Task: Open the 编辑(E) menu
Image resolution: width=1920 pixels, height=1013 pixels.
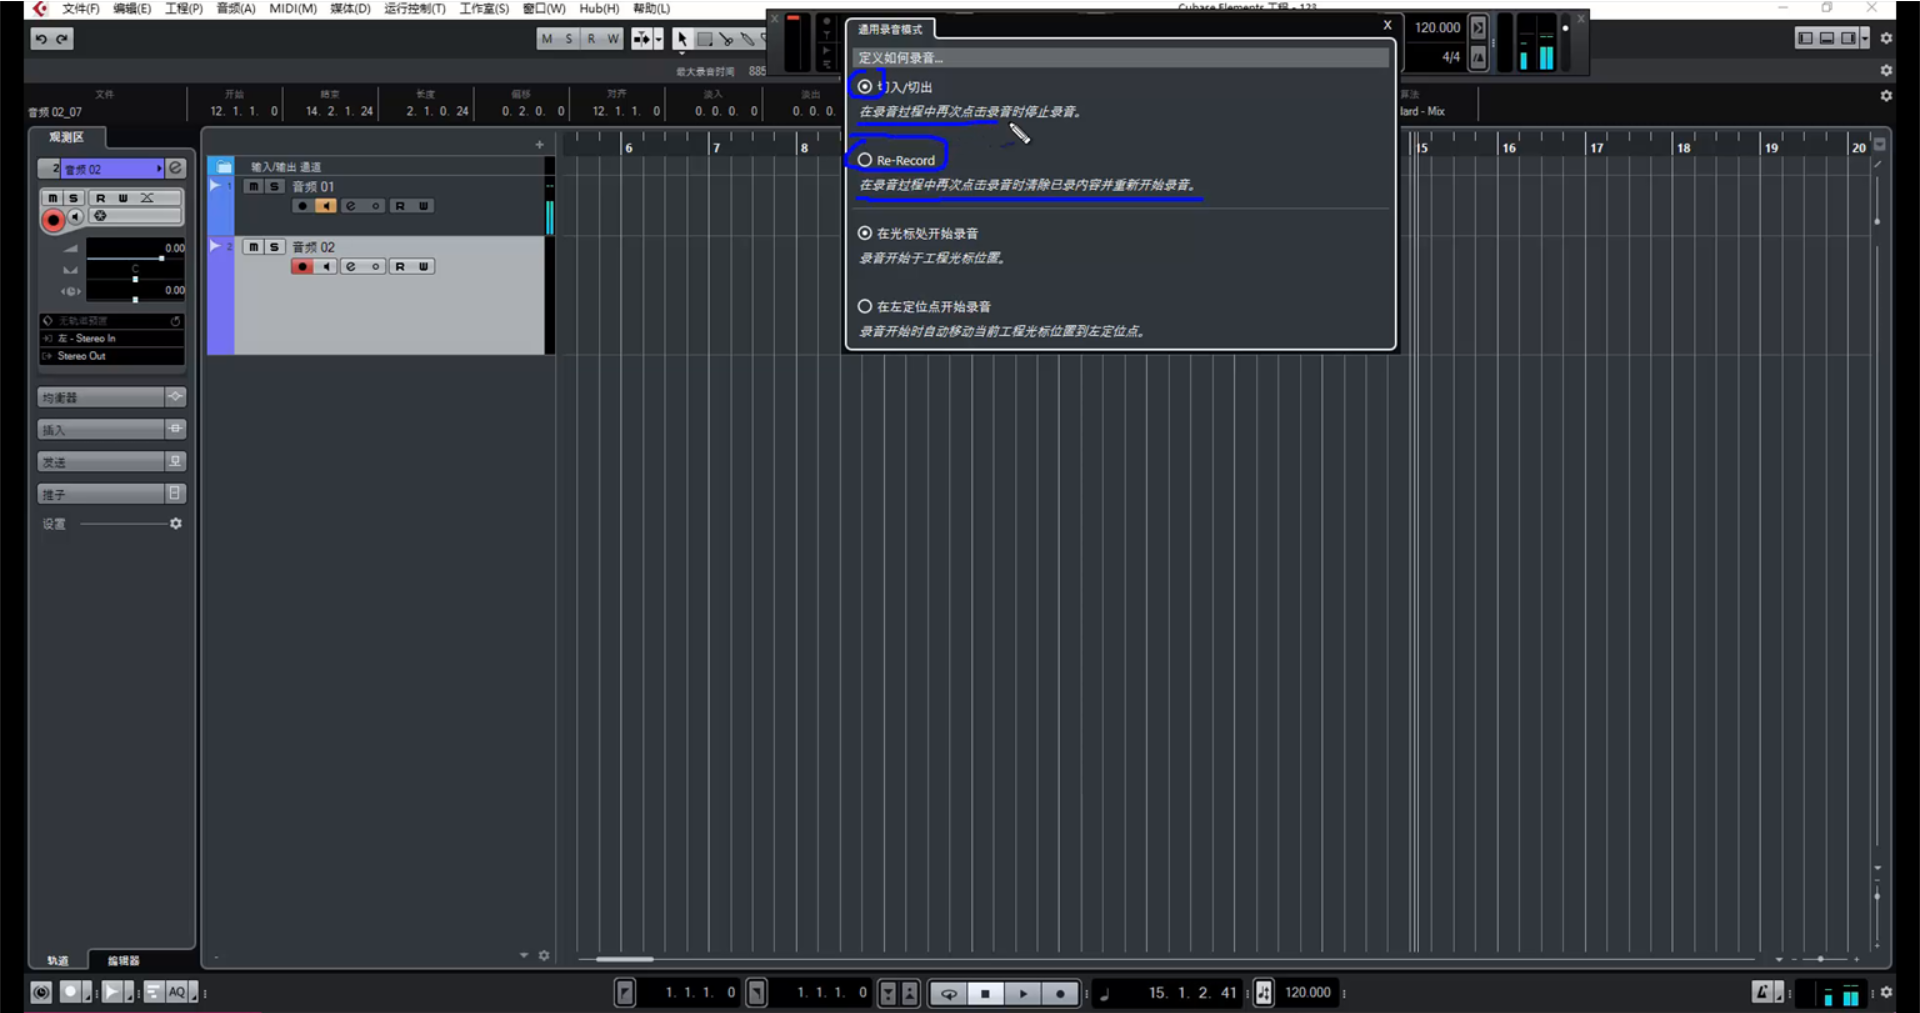Action: [132, 9]
